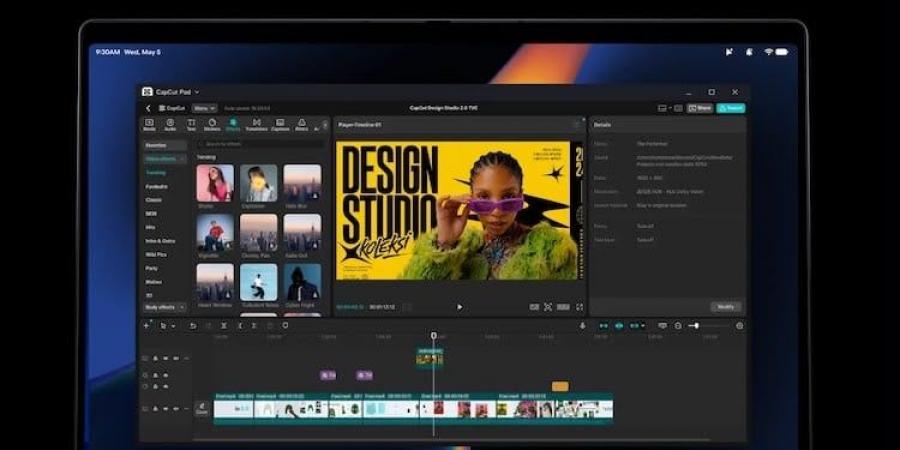Click the add track plus icon

point(146,325)
